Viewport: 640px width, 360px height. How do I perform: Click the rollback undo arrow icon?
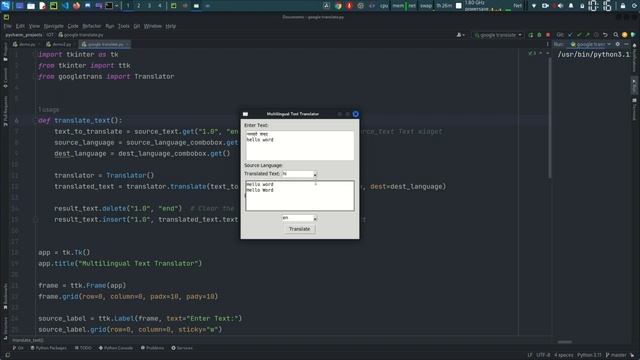pos(605,35)
